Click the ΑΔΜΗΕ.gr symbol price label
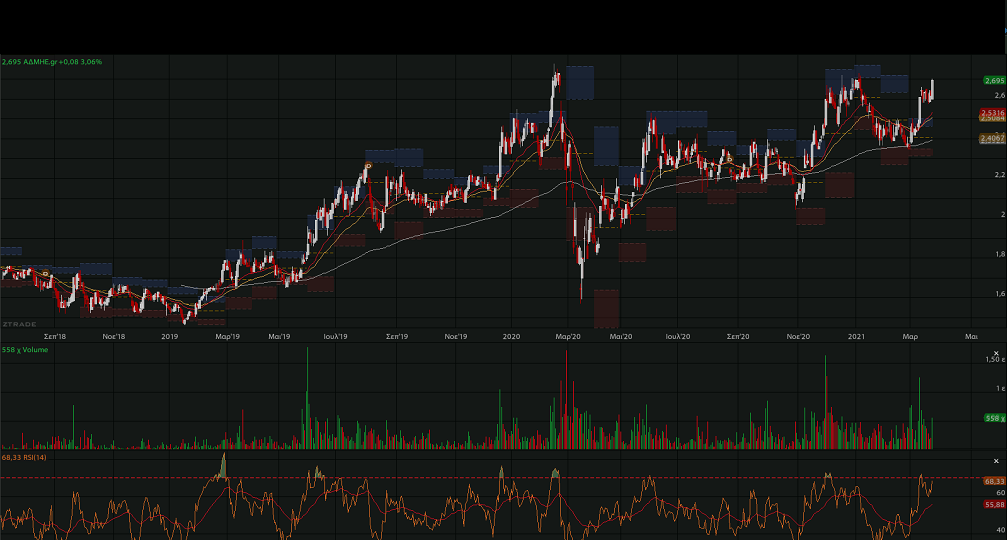Viewport: 1007px width, 540px height. pos(52,62)
